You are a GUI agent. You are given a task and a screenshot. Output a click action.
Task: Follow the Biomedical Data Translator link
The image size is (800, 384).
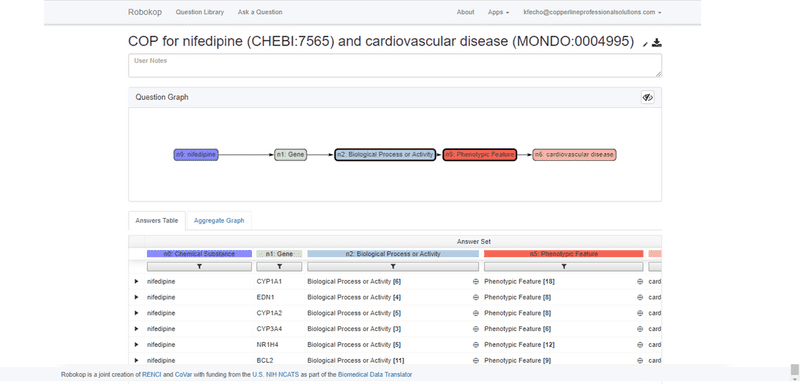375,375
